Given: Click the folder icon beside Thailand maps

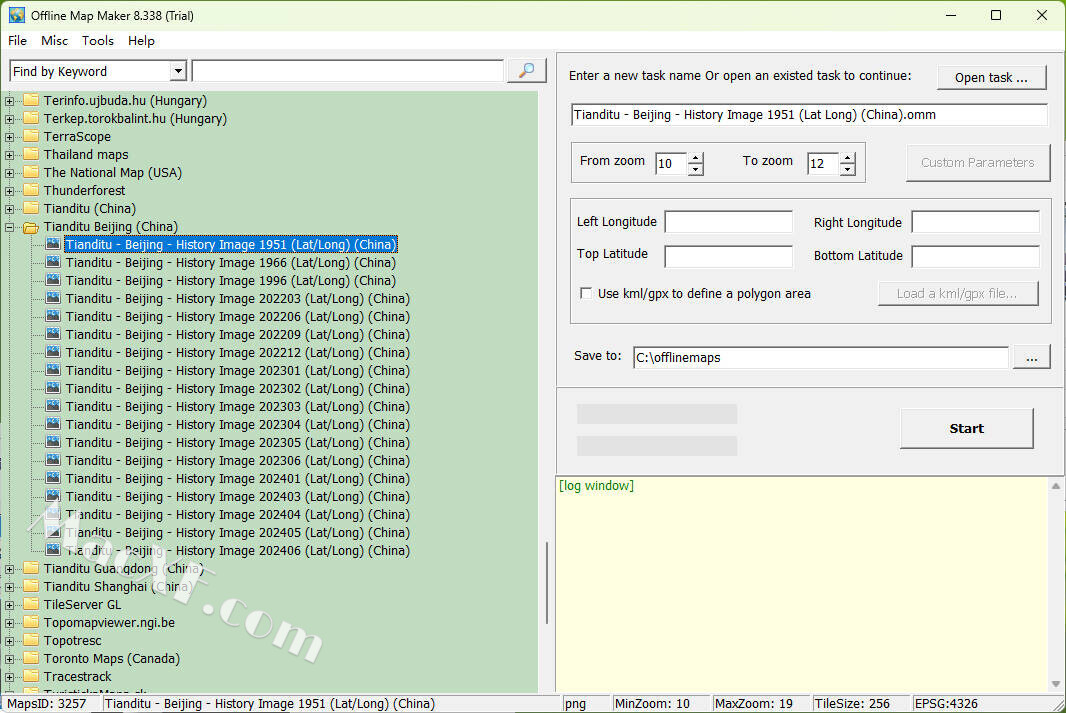Looking at the screenshot, I should click(31, 154).
